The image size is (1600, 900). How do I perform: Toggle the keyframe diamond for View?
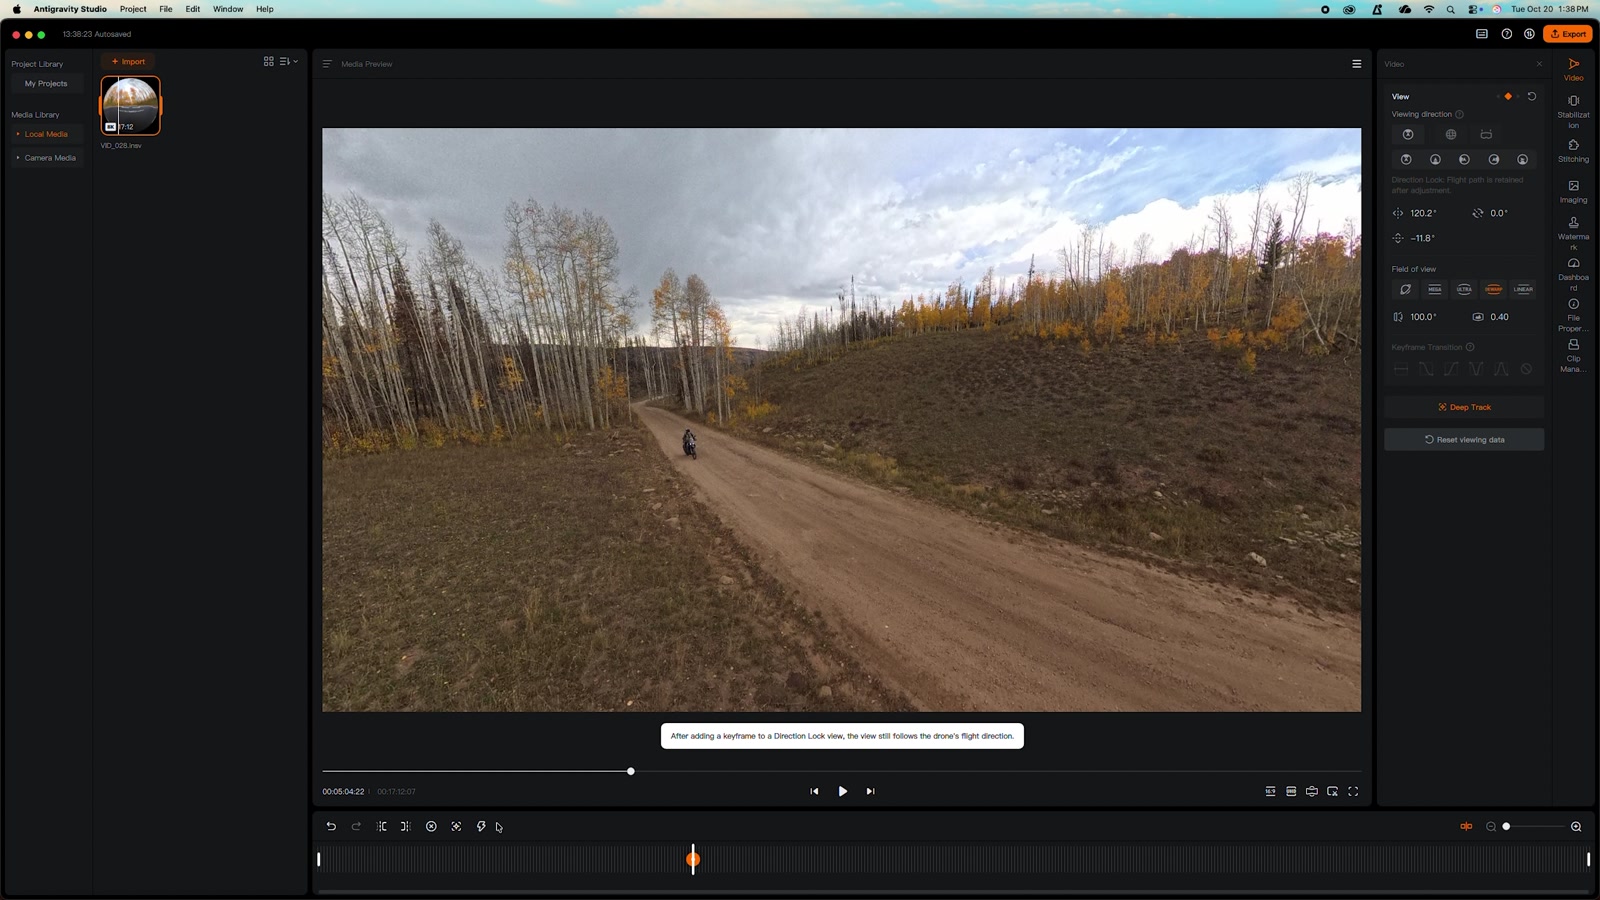(x=1508, y=96)
